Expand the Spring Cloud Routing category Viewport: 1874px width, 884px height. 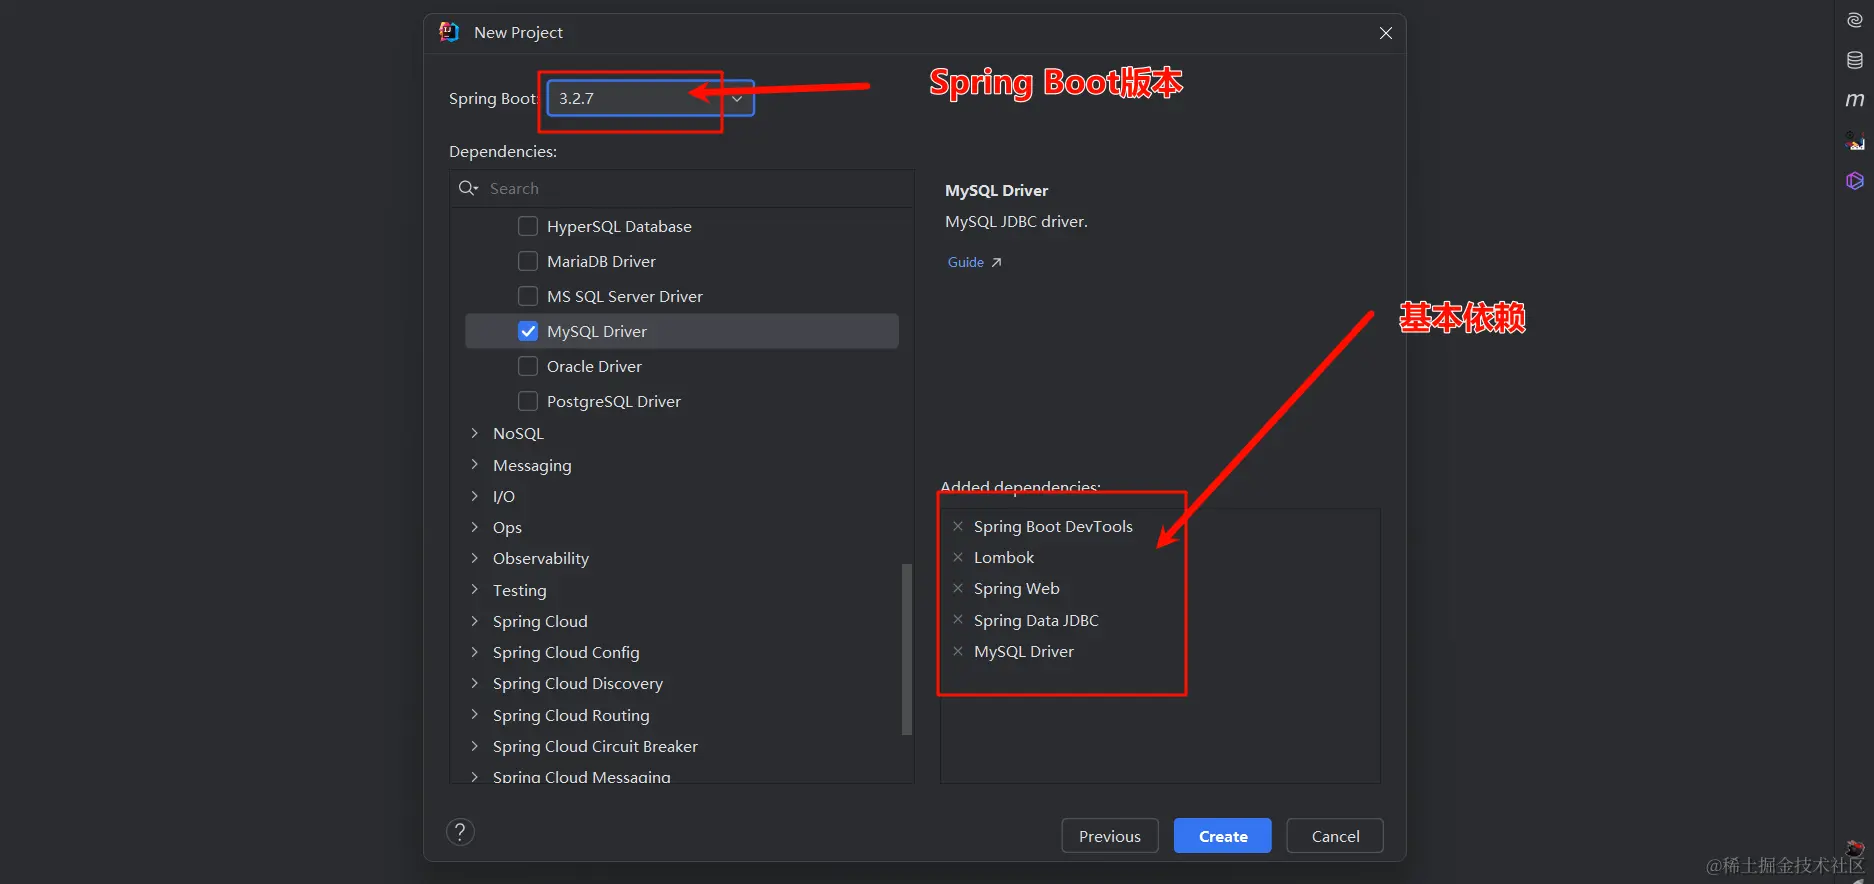coord(475,715)
